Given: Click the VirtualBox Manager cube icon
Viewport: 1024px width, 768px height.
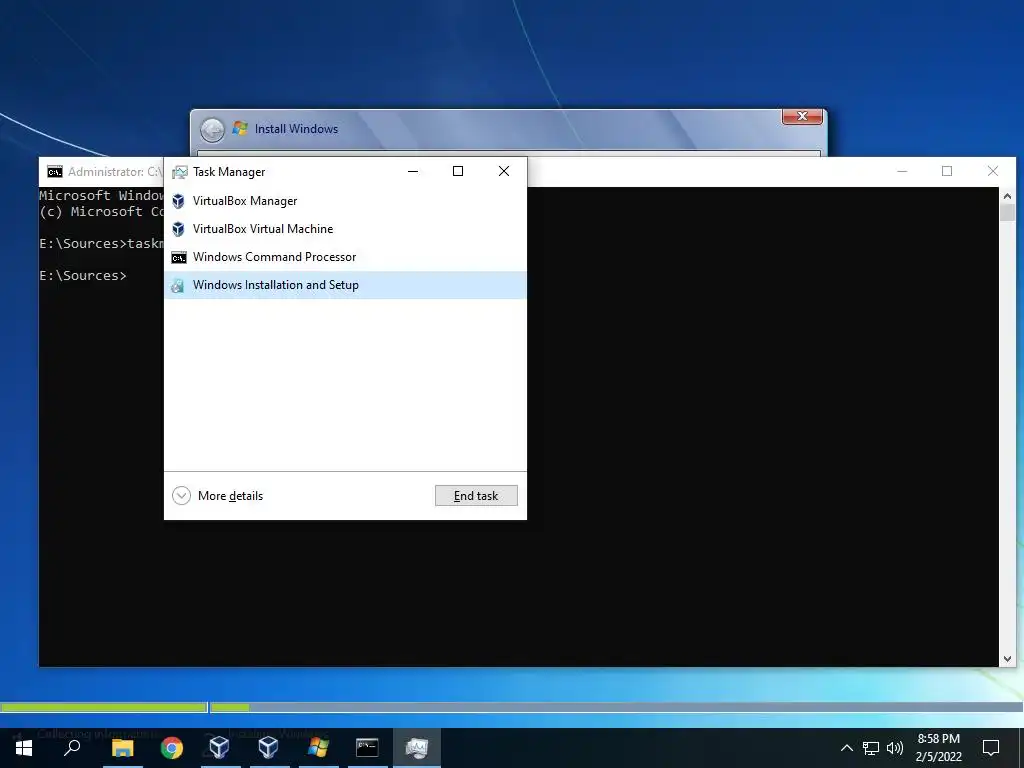Looking at the screenshot, I should click(178, 201).
